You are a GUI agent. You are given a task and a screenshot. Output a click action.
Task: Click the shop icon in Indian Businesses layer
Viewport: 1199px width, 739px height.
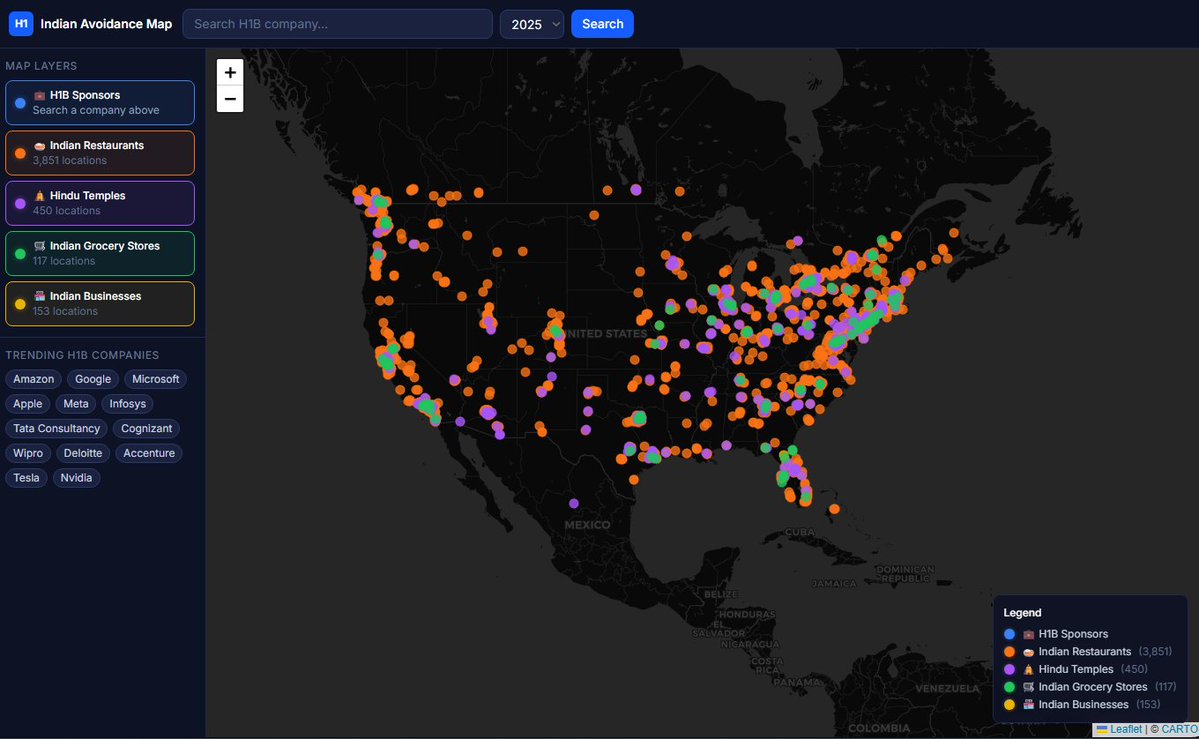click(x=40, y=296)
